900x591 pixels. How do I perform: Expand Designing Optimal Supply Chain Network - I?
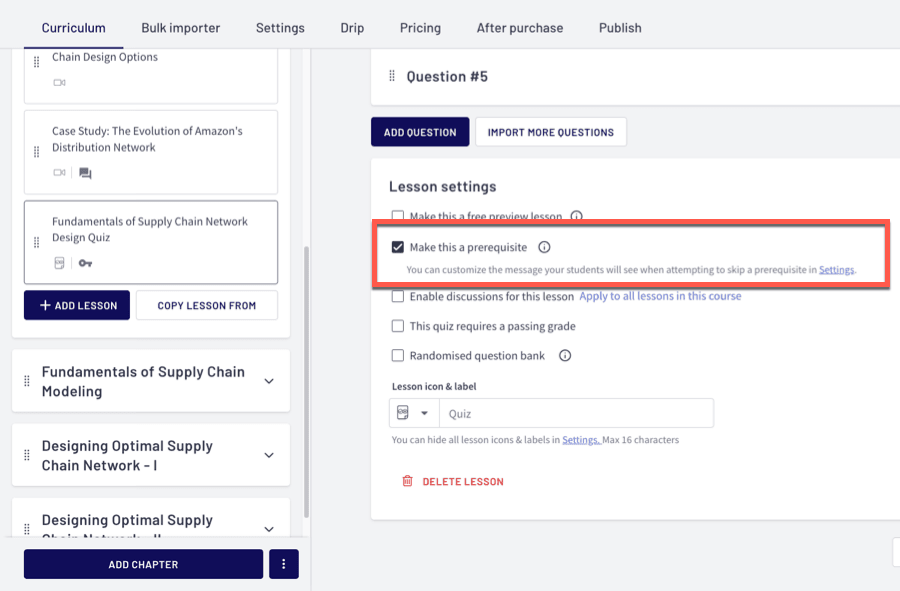tap(268, 455)
